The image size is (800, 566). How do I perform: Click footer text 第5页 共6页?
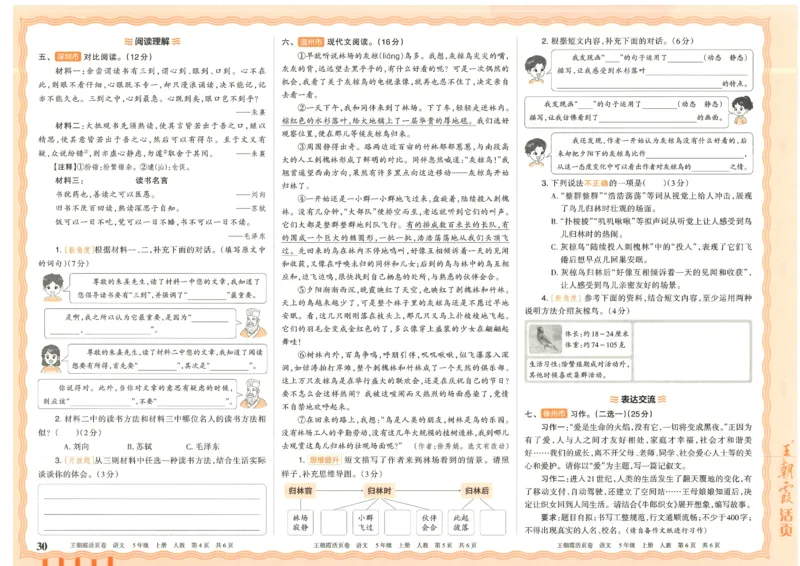tap(456, 546)
